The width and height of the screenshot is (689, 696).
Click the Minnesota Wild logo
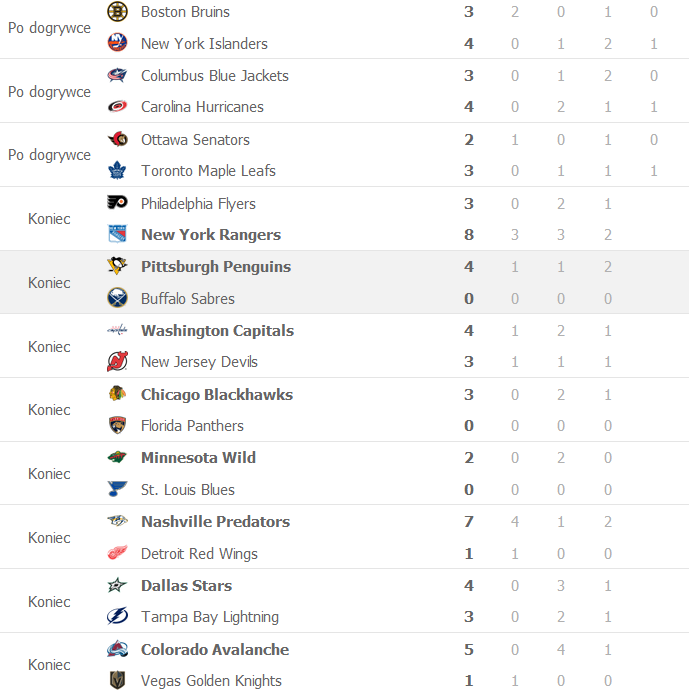coord(117,458)
